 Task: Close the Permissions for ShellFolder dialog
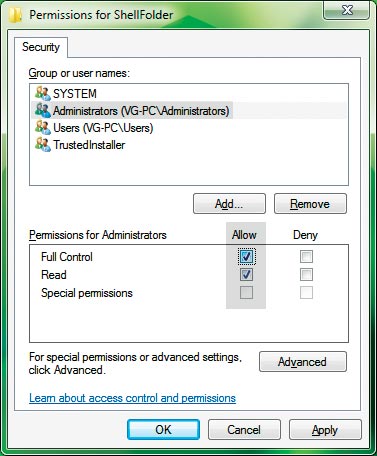click(x=347, y=10)
